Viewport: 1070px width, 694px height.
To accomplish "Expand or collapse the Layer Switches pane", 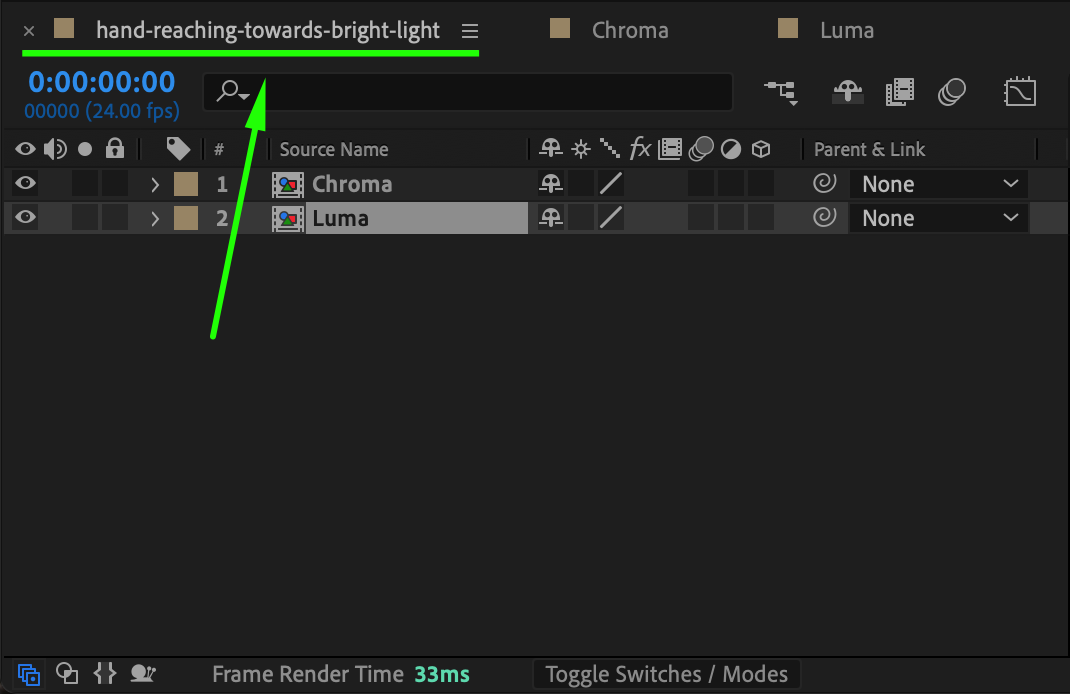I will [x=30, y=674].
